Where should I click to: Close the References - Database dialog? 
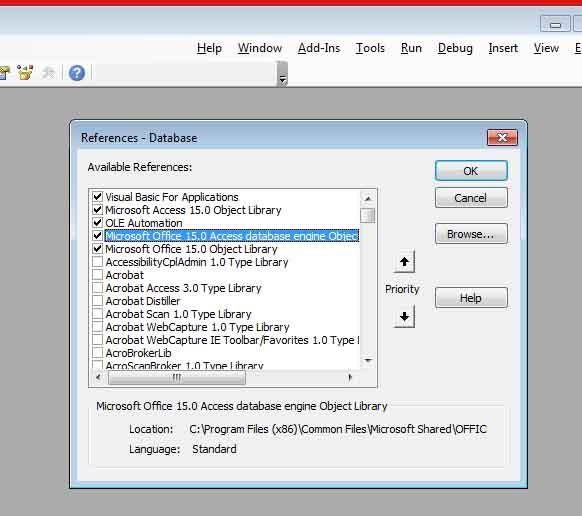(x=502, y=138)
